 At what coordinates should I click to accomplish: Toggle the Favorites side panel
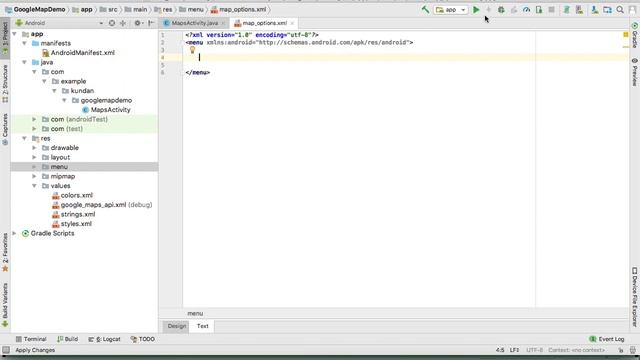click(5, 252)
